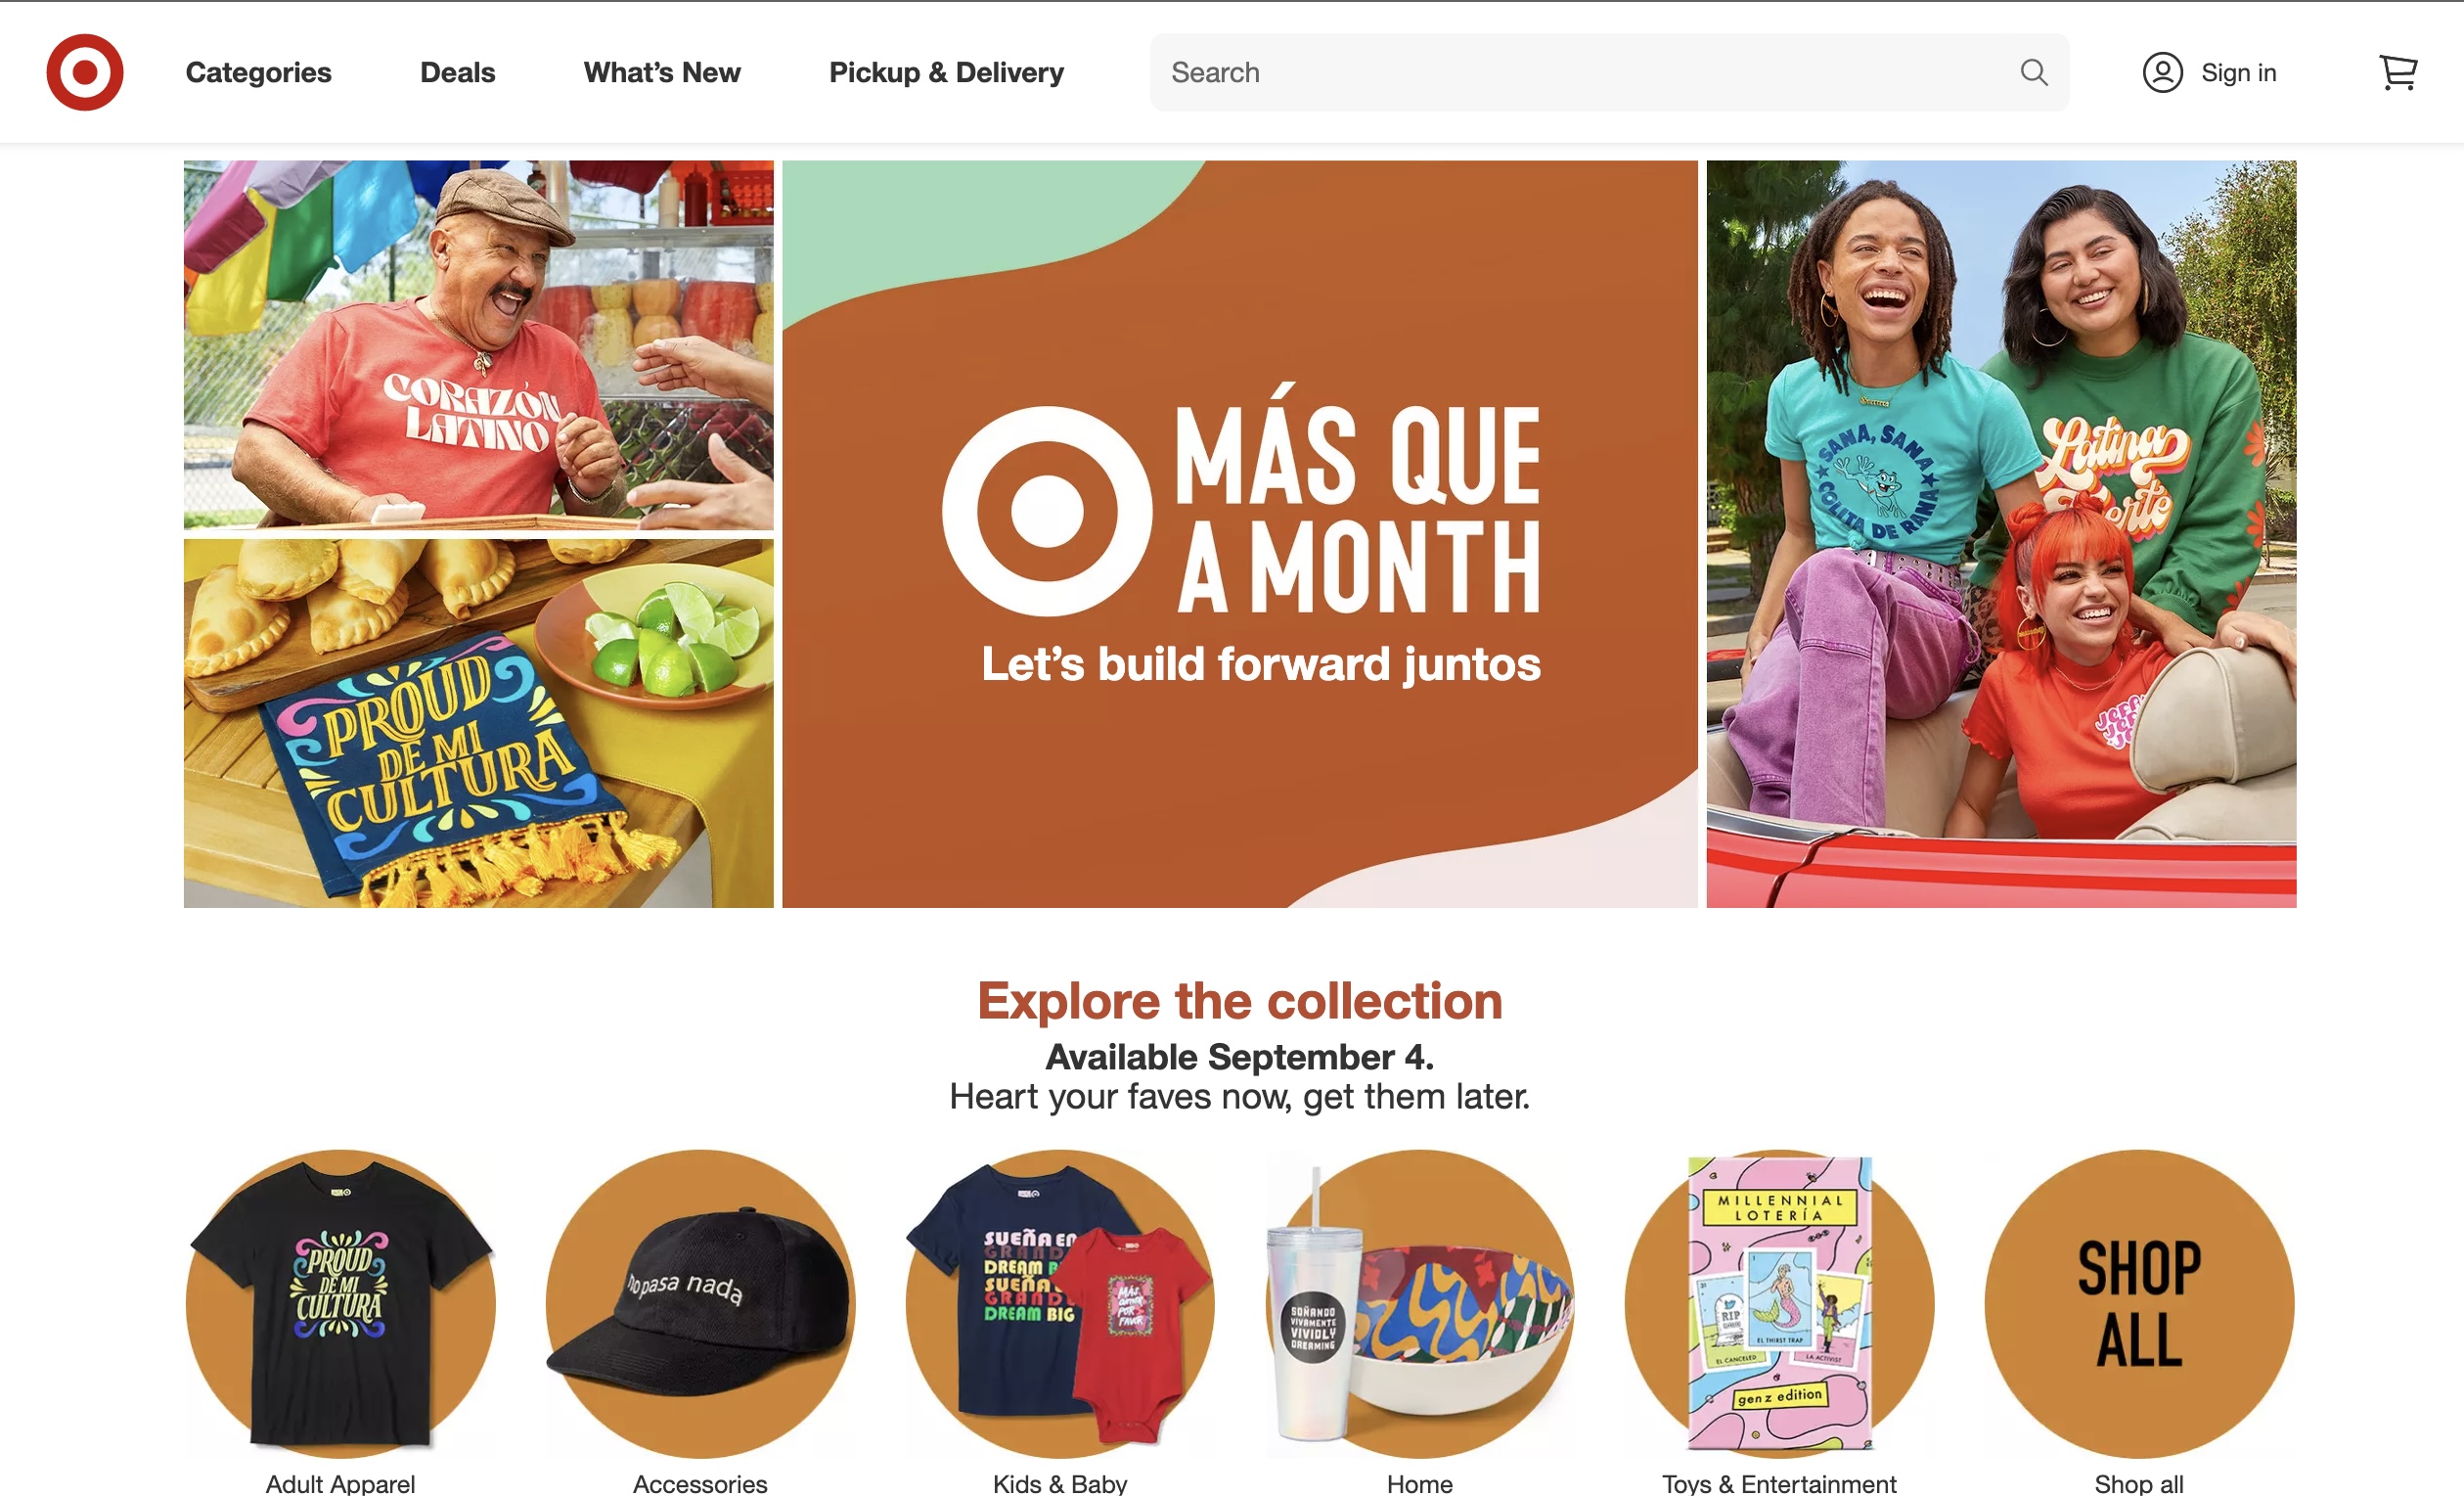Click the Target bullseye logo
Screen dimensions: 2464x1496
pos(85,72)
